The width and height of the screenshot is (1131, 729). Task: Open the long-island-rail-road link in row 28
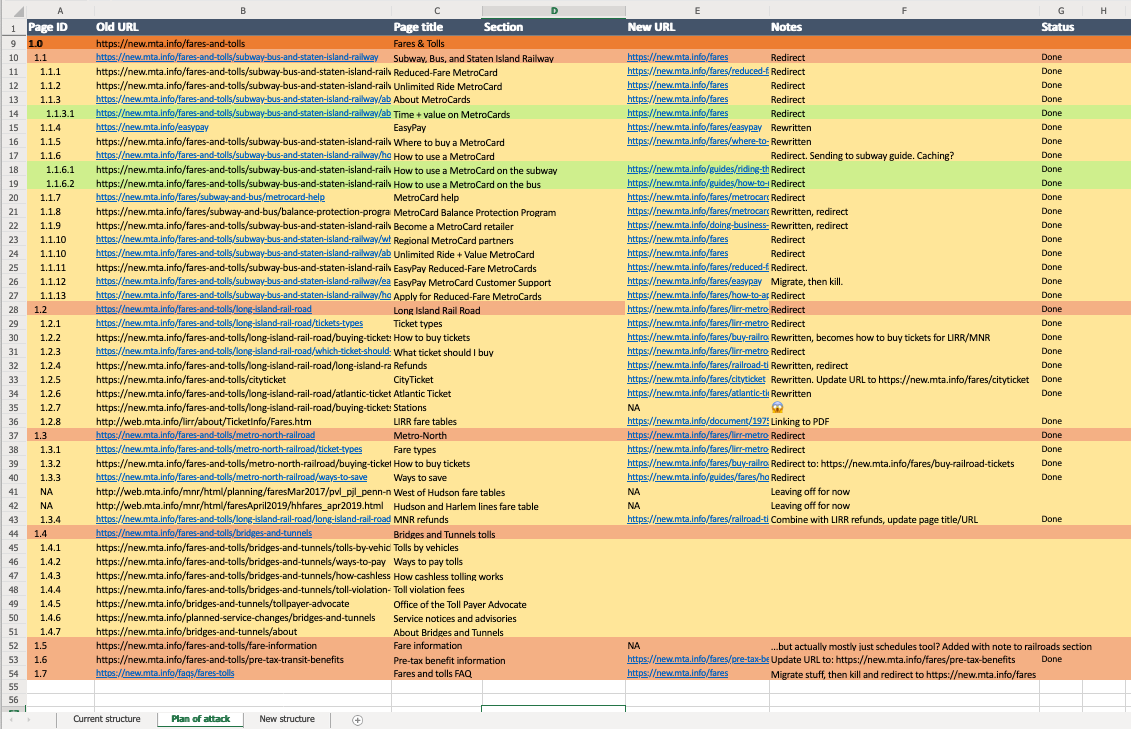203,309
